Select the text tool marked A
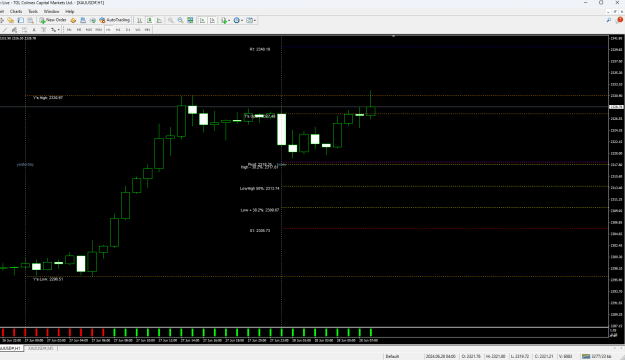The height and width of the screenshot is (360, 625). click(34, 30)
